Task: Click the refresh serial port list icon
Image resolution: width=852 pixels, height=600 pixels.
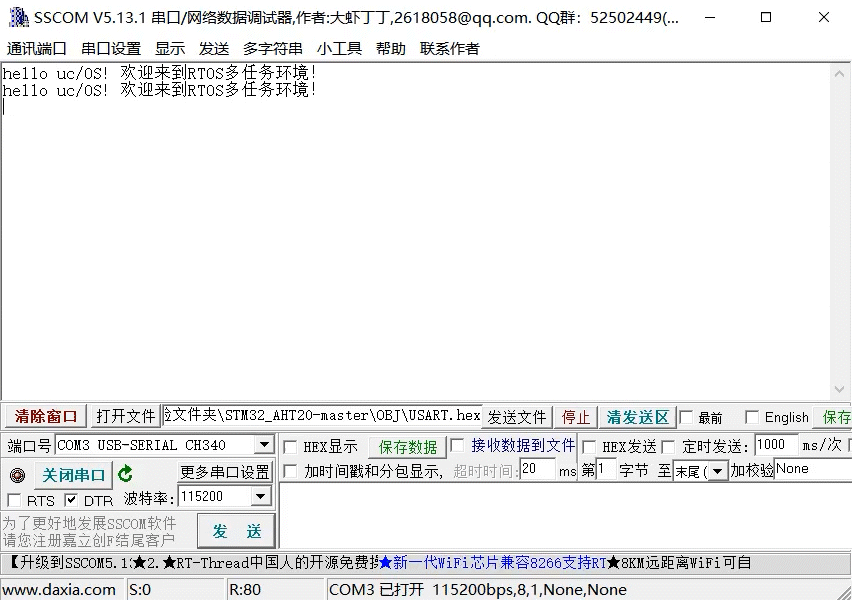Action: 125,474
